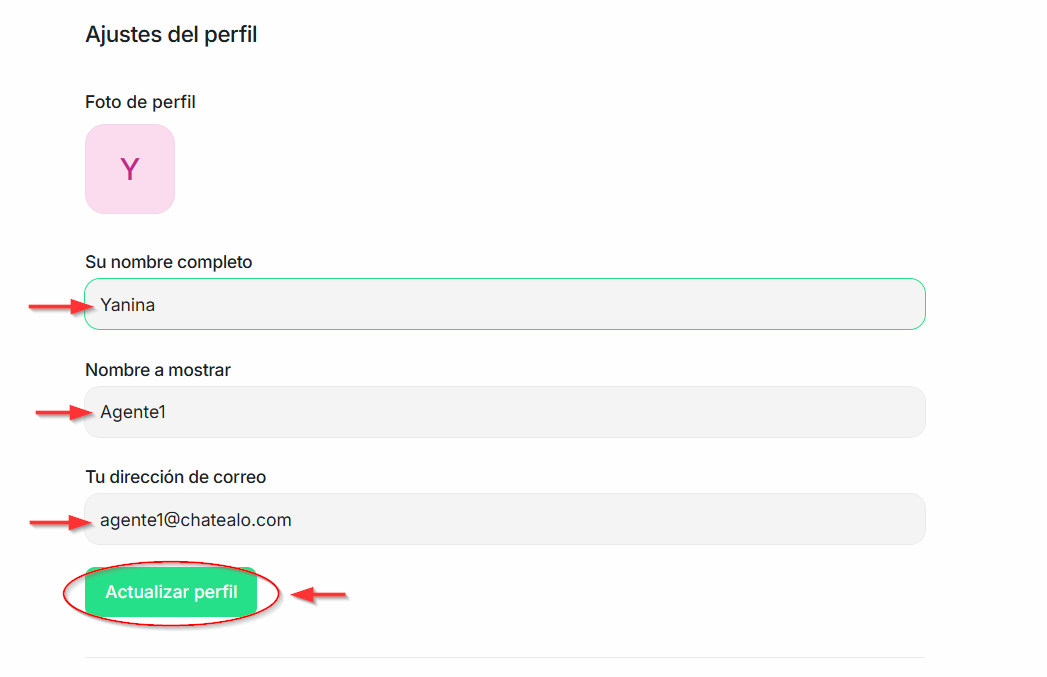Click the agente1@chatealo.com text
Viewport: 1047px width, 677px height.
(196, 520)
